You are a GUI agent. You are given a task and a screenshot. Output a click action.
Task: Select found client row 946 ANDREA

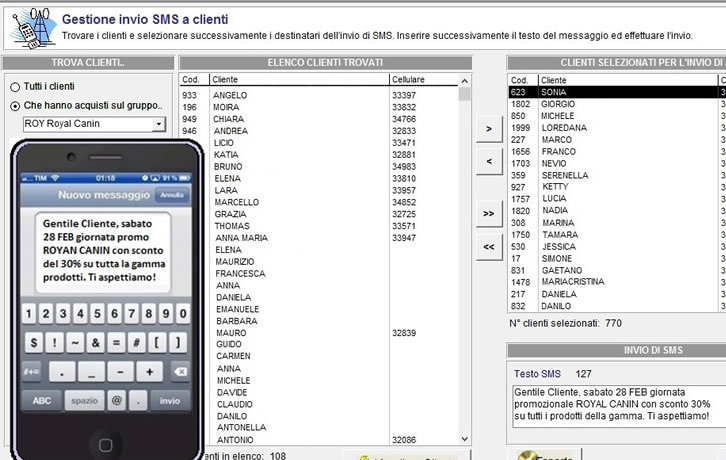319,131
